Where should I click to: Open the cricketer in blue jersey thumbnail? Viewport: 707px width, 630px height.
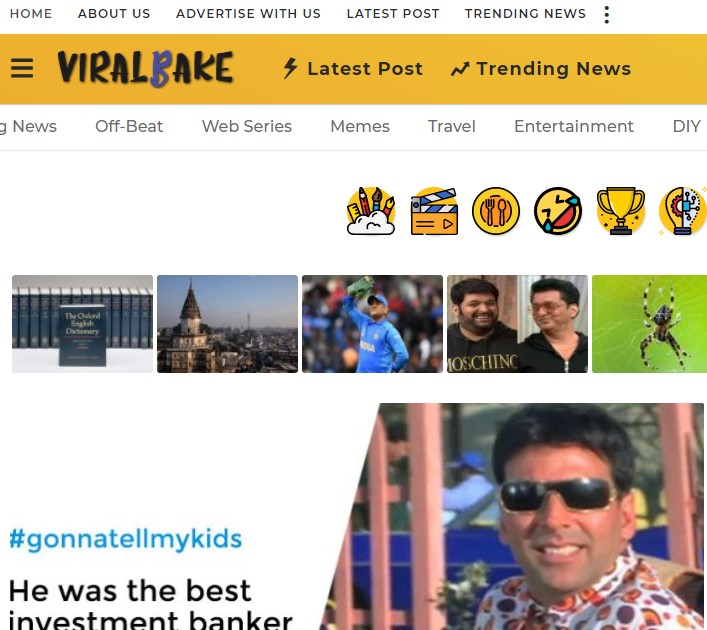[372, 324]
